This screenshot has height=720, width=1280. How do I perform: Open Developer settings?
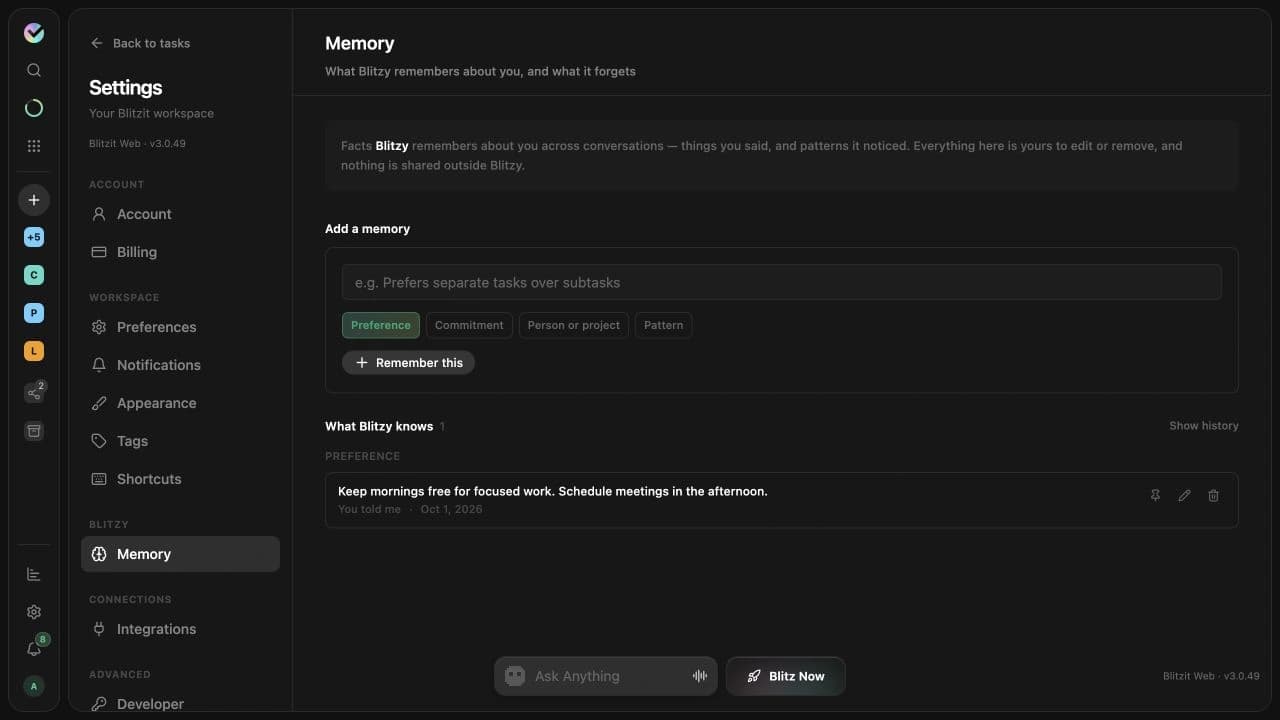tap(180, 704)
